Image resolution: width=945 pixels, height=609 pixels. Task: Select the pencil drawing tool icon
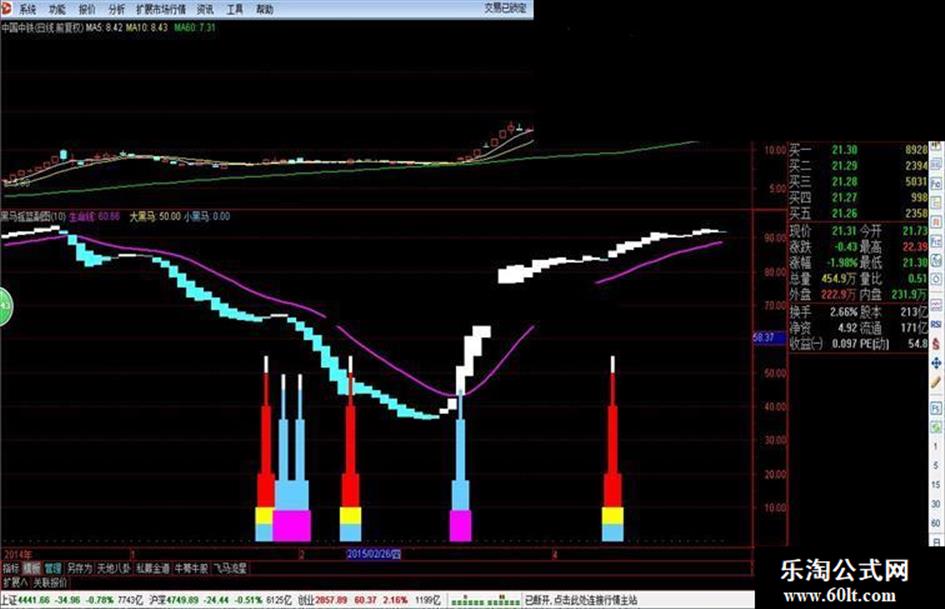937,383
